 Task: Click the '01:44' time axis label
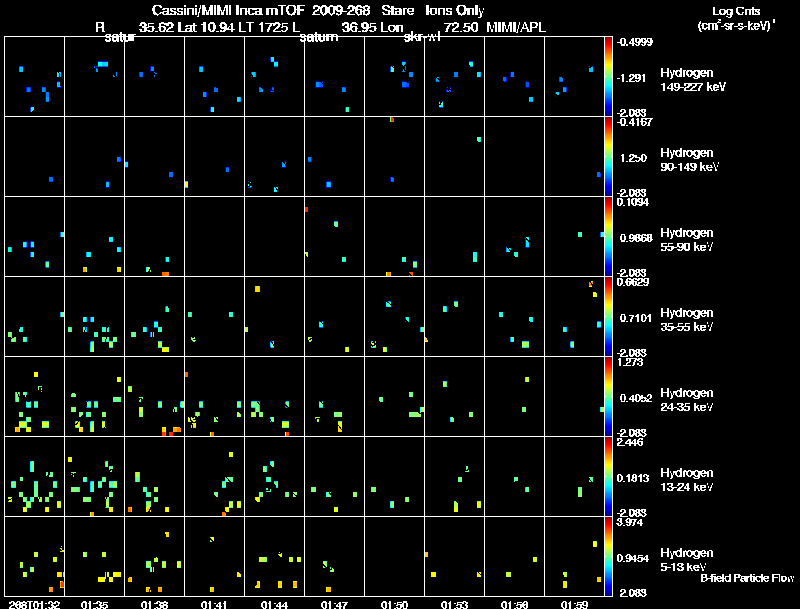point(274,605)
